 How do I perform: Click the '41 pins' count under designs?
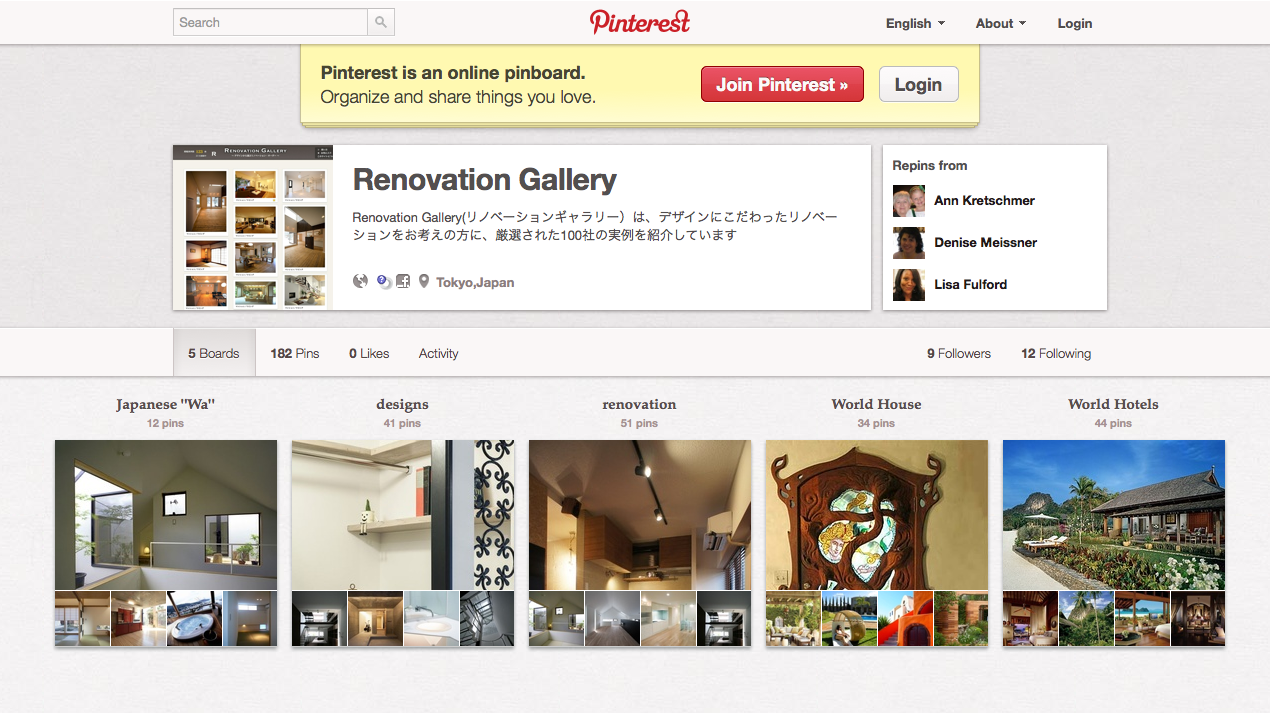point(402,424)
